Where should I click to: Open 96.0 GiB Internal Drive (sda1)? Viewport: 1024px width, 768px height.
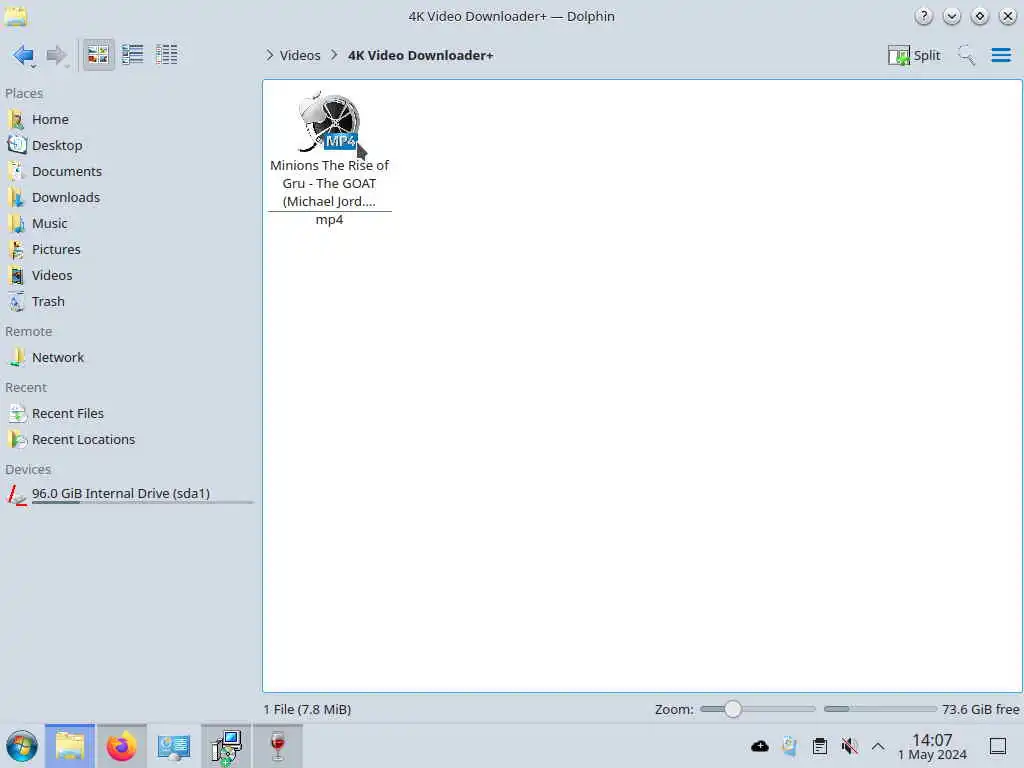(x=120, y=494)
